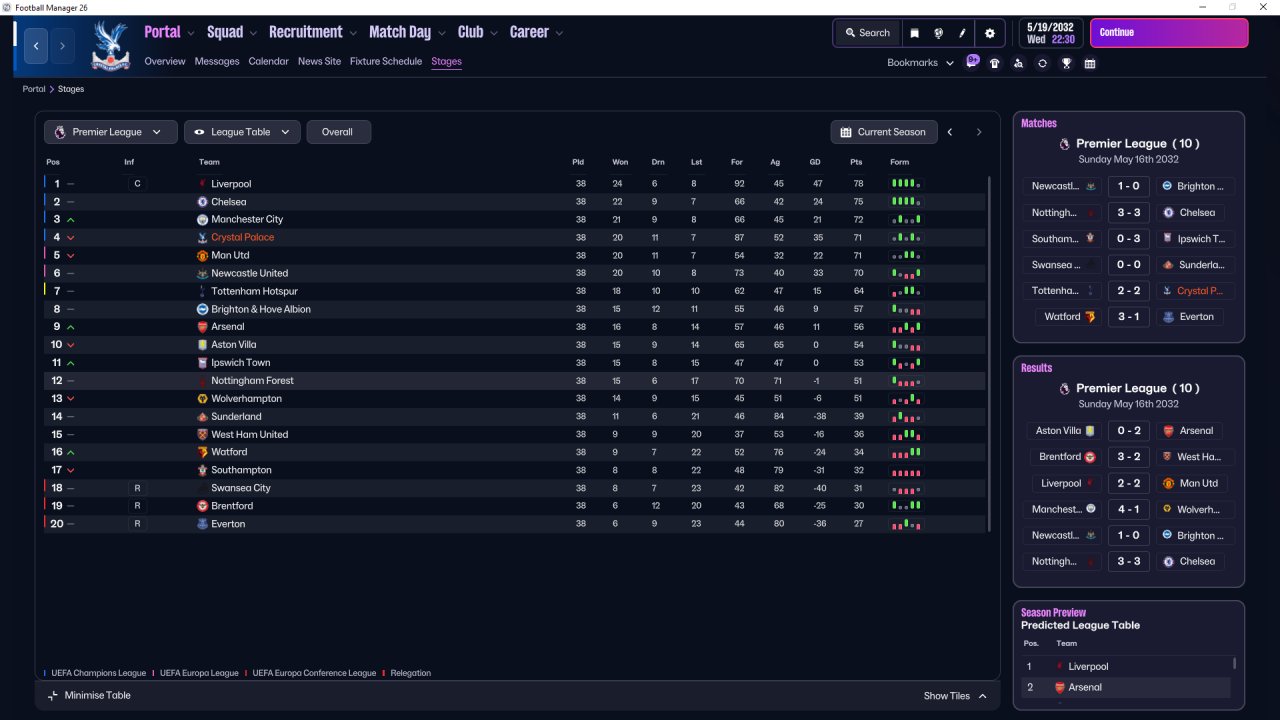Viewport: 1280px width, 720px height.
Task: Go back with the left navigation arrow
Action: 37,45
